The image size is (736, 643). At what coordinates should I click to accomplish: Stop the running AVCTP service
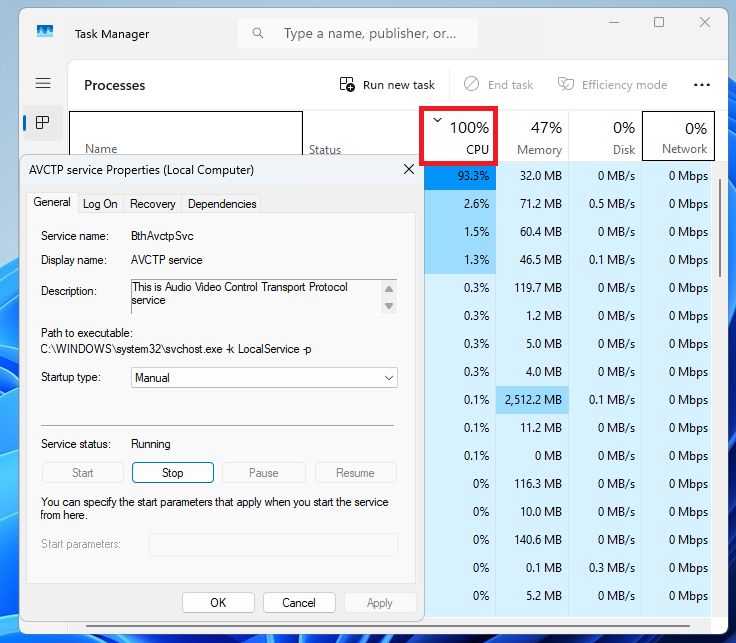(x=173, y=473)
